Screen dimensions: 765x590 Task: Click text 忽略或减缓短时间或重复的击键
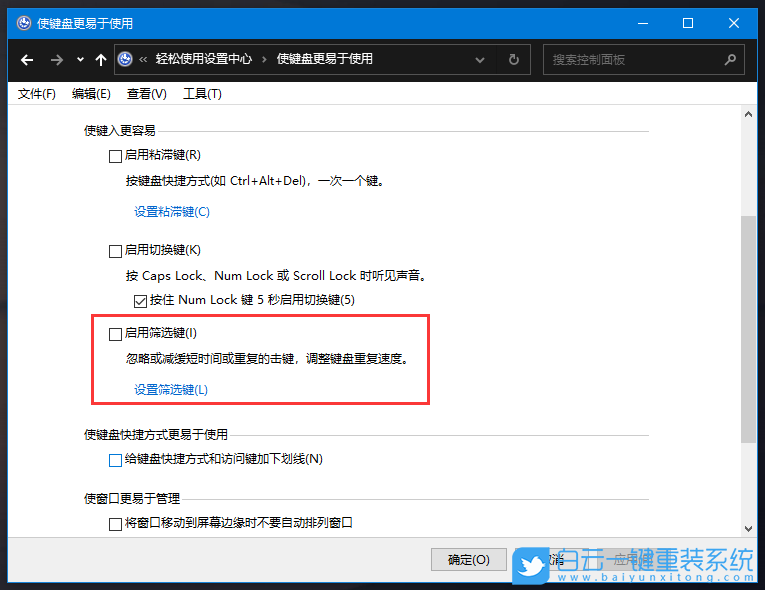click(x=210, y=359)
